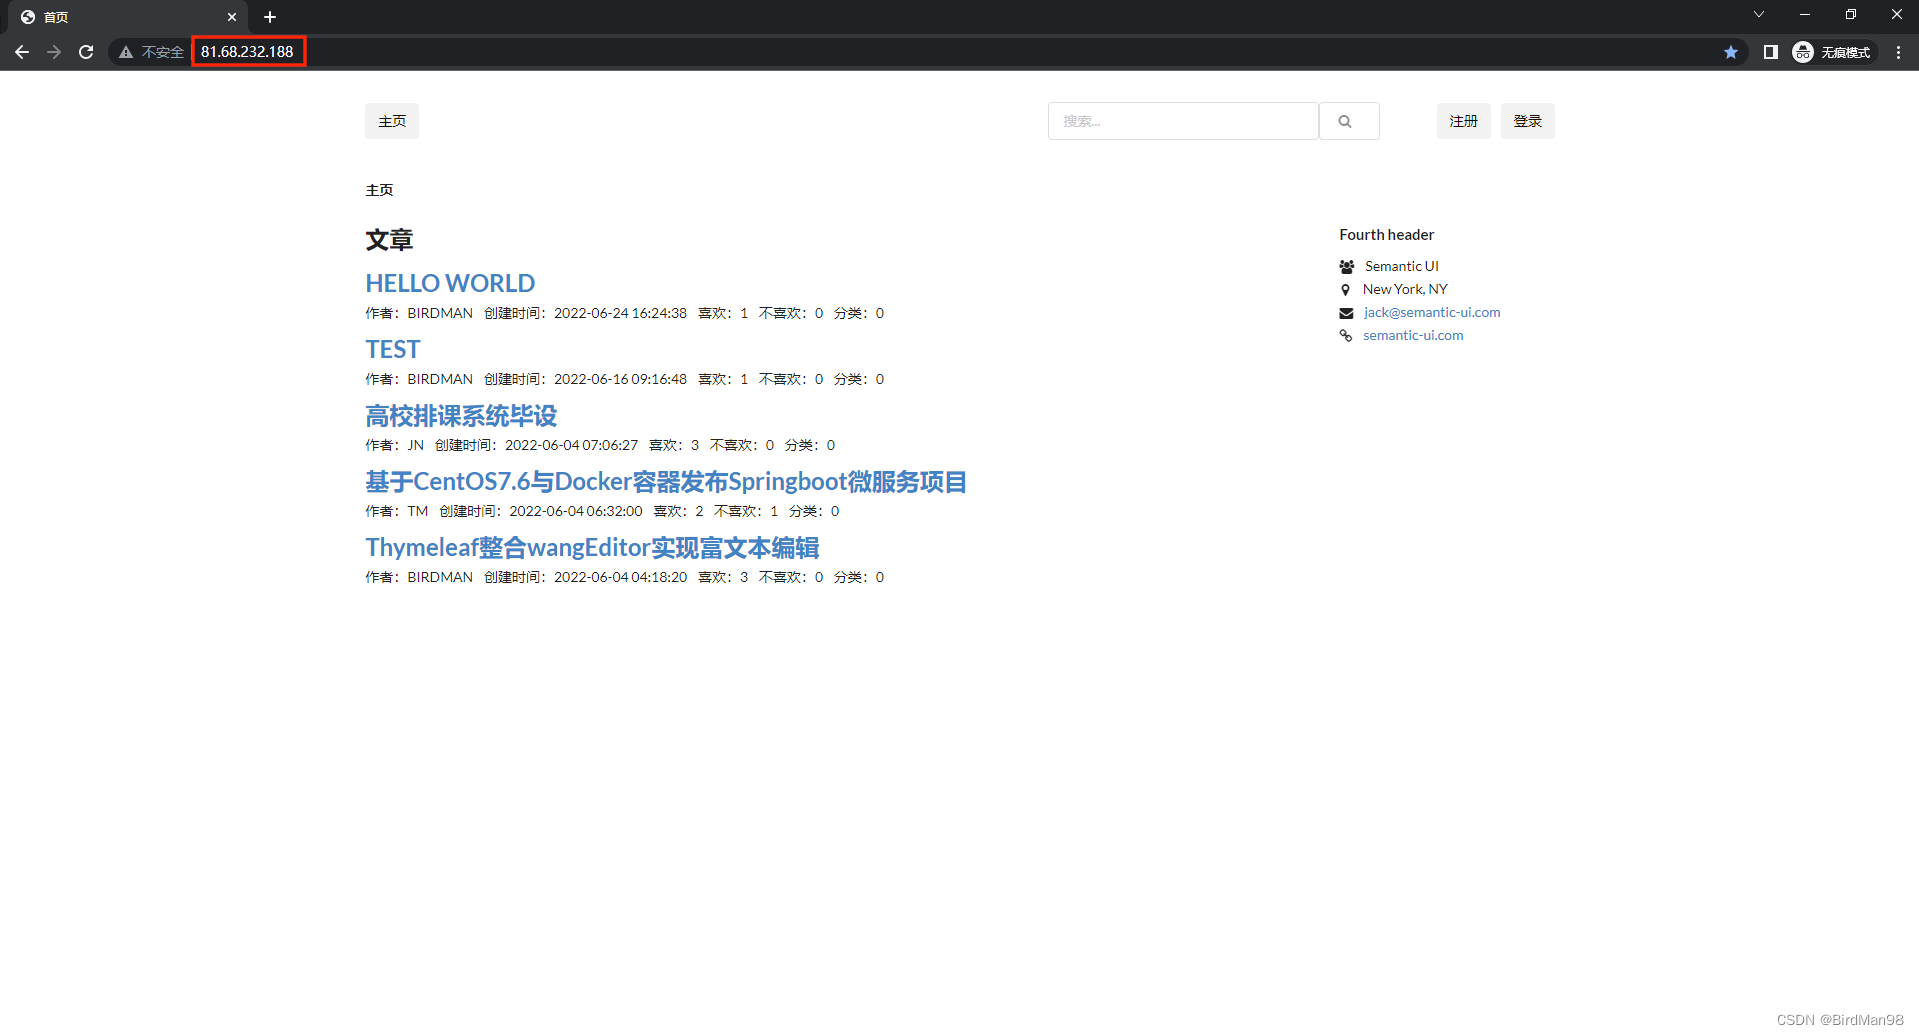This screenshot has height=1035, width=1919.
Task: Click the author JN text
Action: 415,445
